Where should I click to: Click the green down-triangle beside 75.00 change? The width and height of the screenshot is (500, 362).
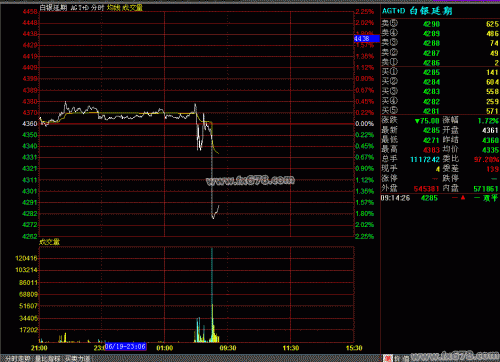pyautogui.click(x=417, y=121)
